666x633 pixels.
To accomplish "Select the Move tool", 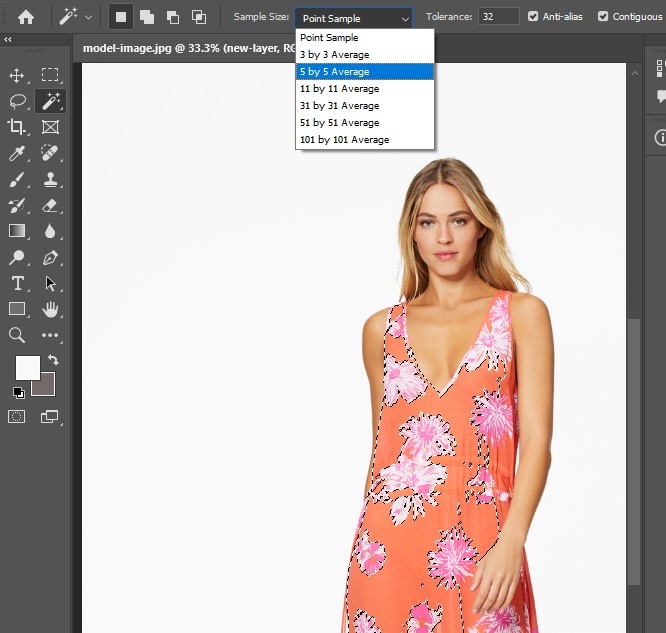I will click(x=17, y=75).
